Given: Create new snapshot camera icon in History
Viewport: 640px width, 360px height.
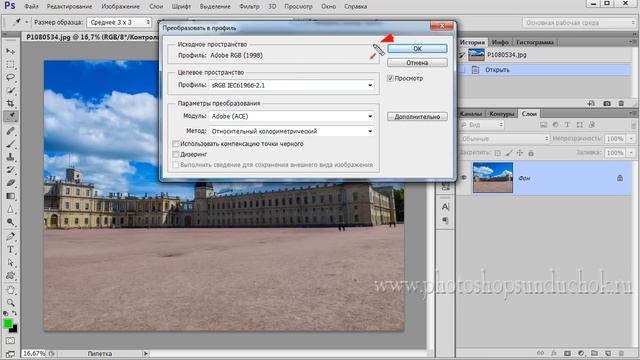Looking at the screenshot, I should tap(607, 104).
